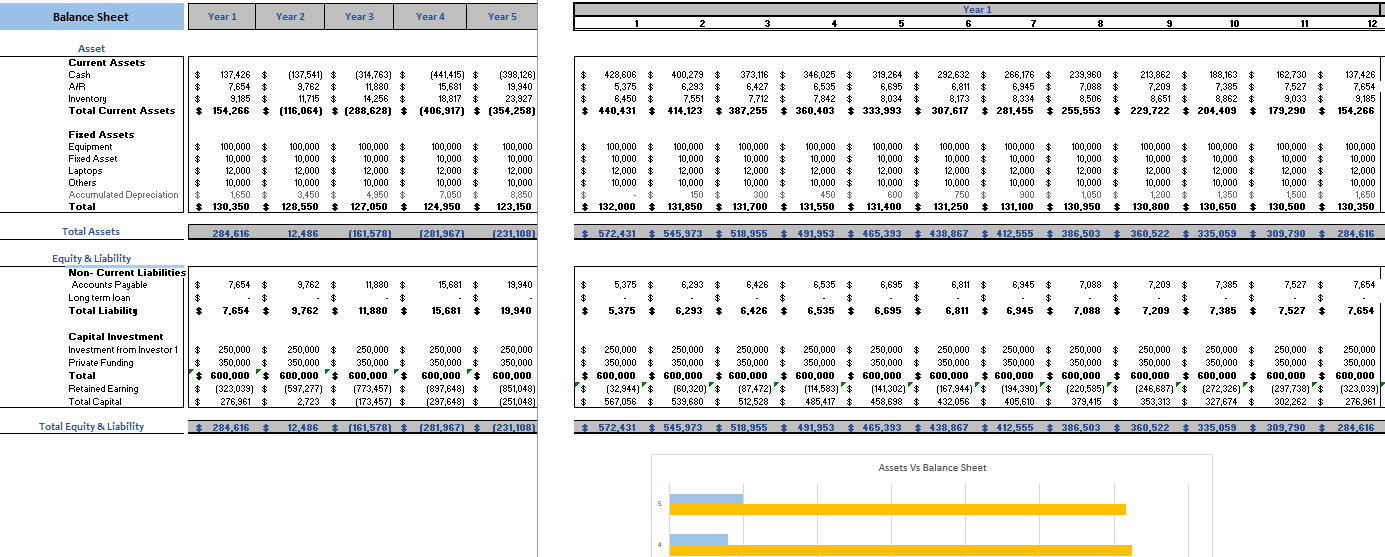Image resolution: width=1385 pixels, height=557 pixels.
Task: Click the Year 4 column header
Action: [430, 16]
